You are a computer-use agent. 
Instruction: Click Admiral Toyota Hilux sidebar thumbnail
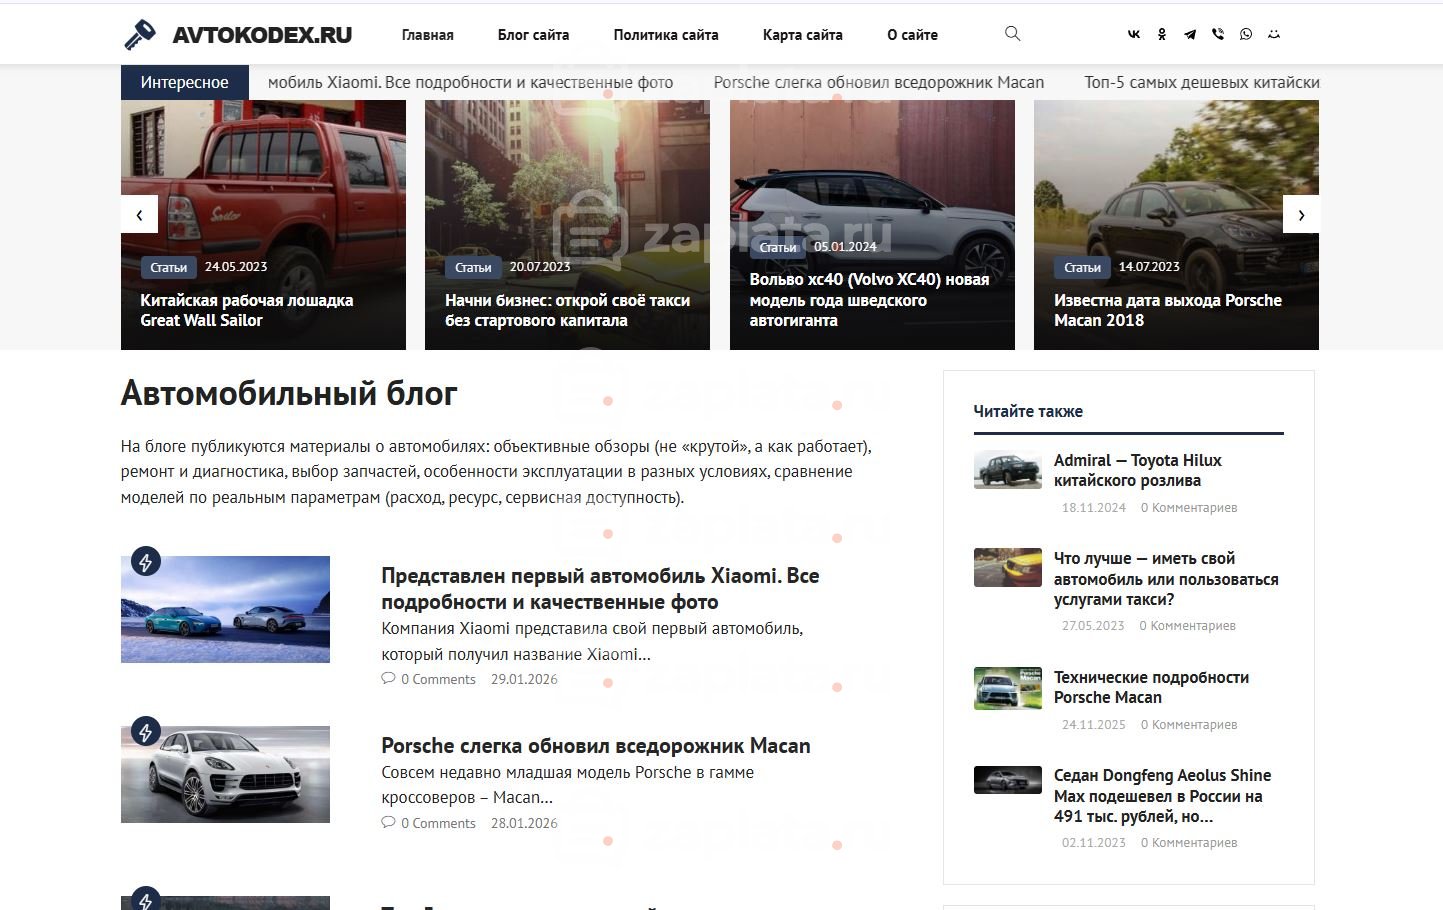(1008, 470)
